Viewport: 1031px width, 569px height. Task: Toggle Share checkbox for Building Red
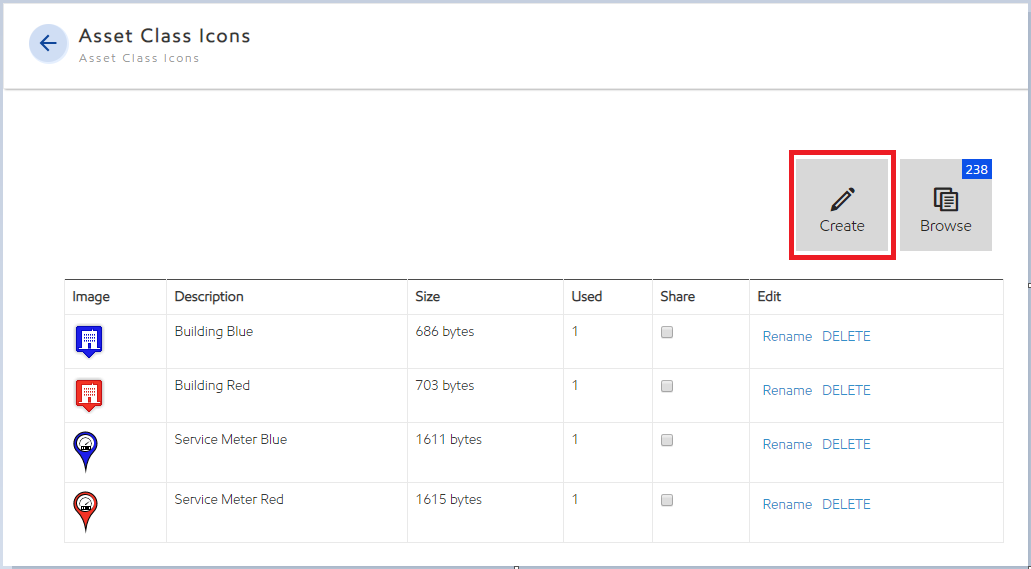(x=667, y=386)
